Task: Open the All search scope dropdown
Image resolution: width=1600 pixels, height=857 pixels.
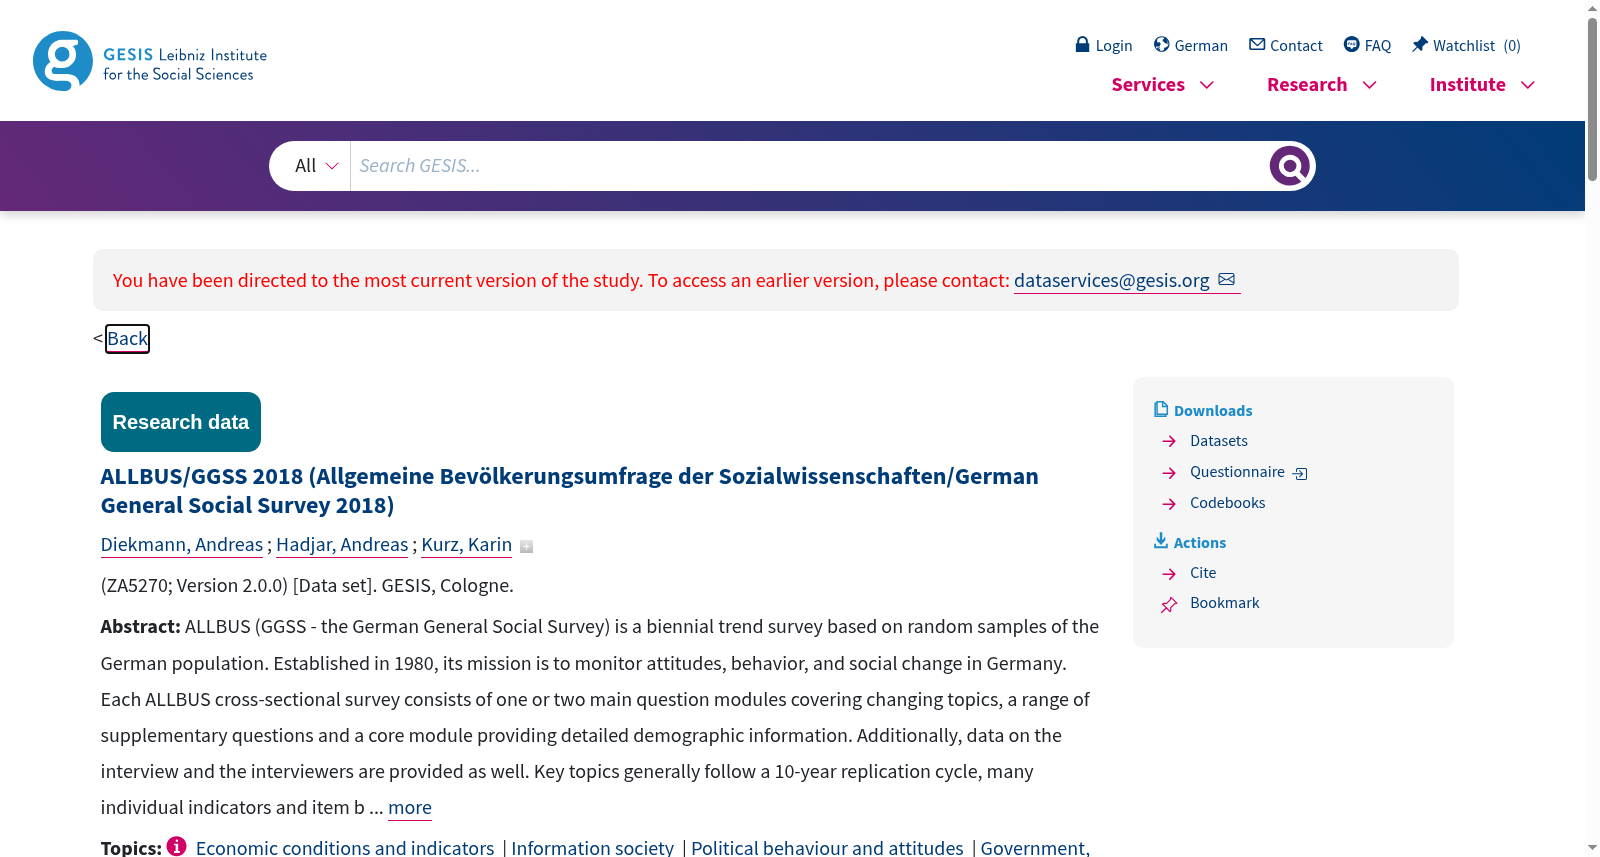Action: (316, 166)
